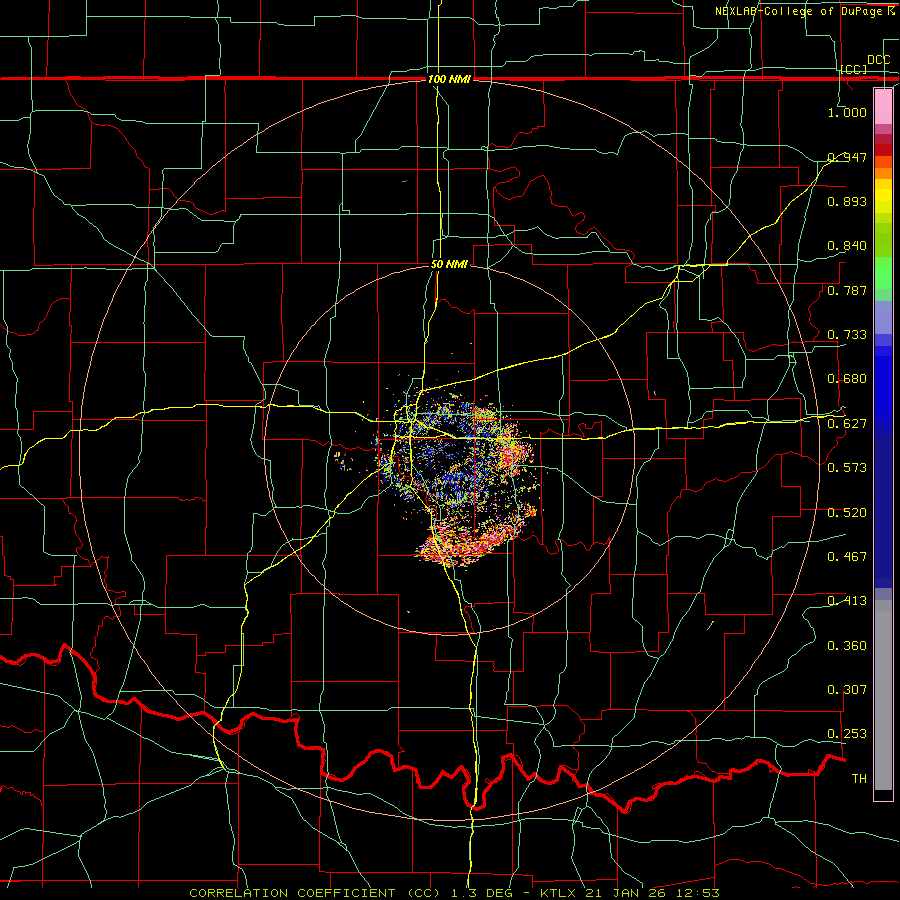The height and width of the screenshot is (900, 900).
Task: Click the 100 NMI range ring label
Action: pos(449,79)
